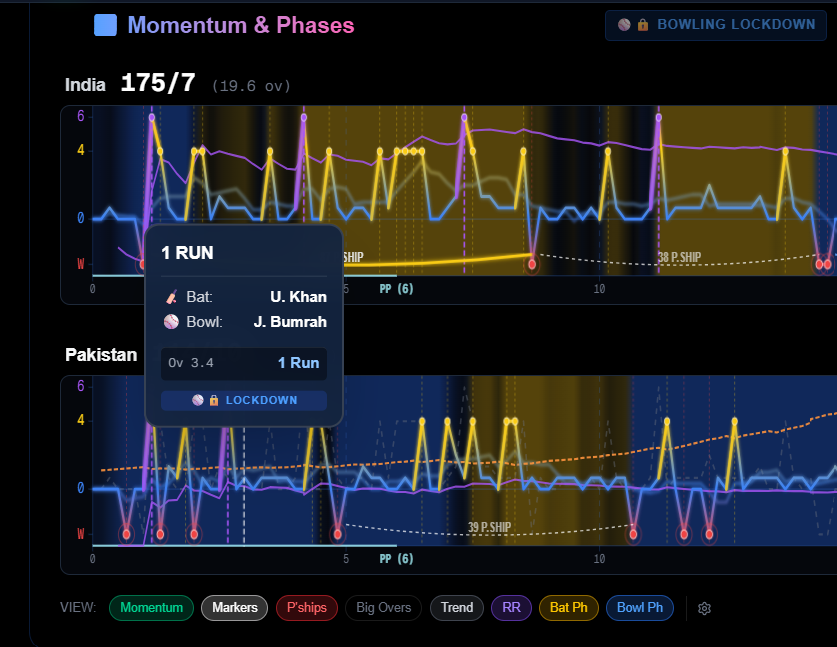The width and height of the screenshot is (837, 647).
Task: Click the LOCKDOWN button inside the tooltip
Action: (243, 400)
